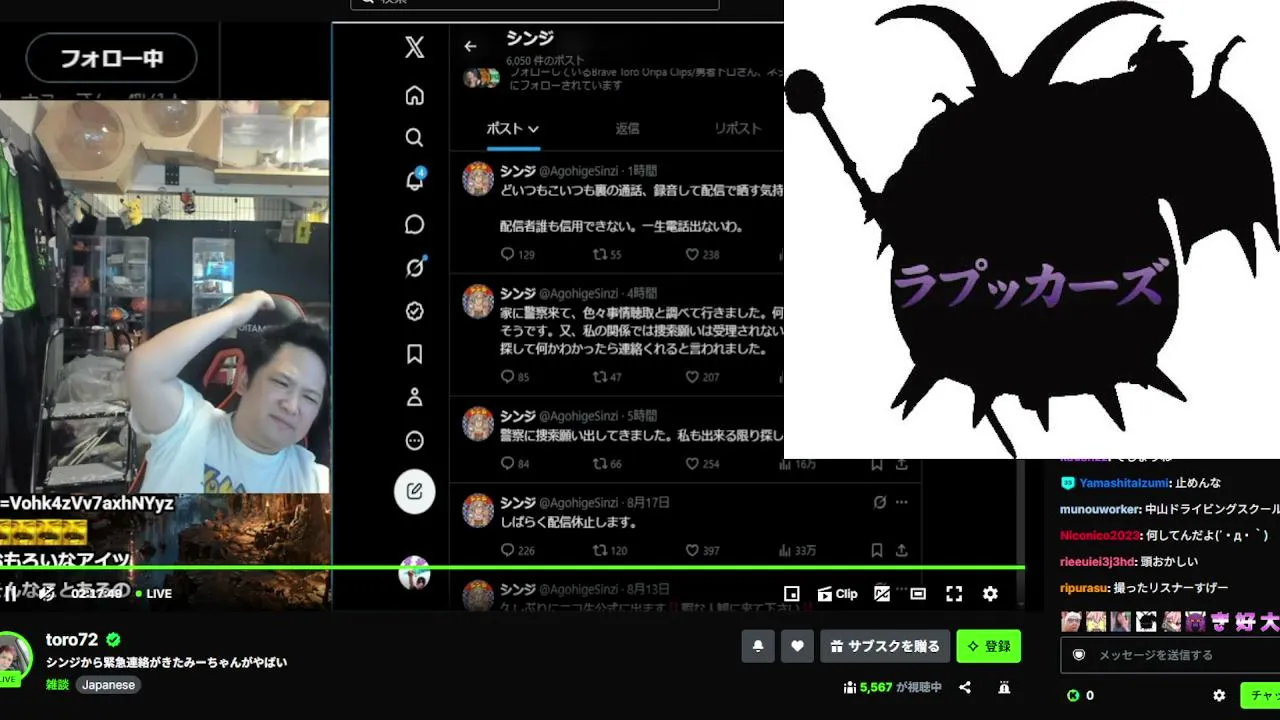Share the 5時間 post
The width and height of the screenshot is (1280, 720).
[901, 464]
